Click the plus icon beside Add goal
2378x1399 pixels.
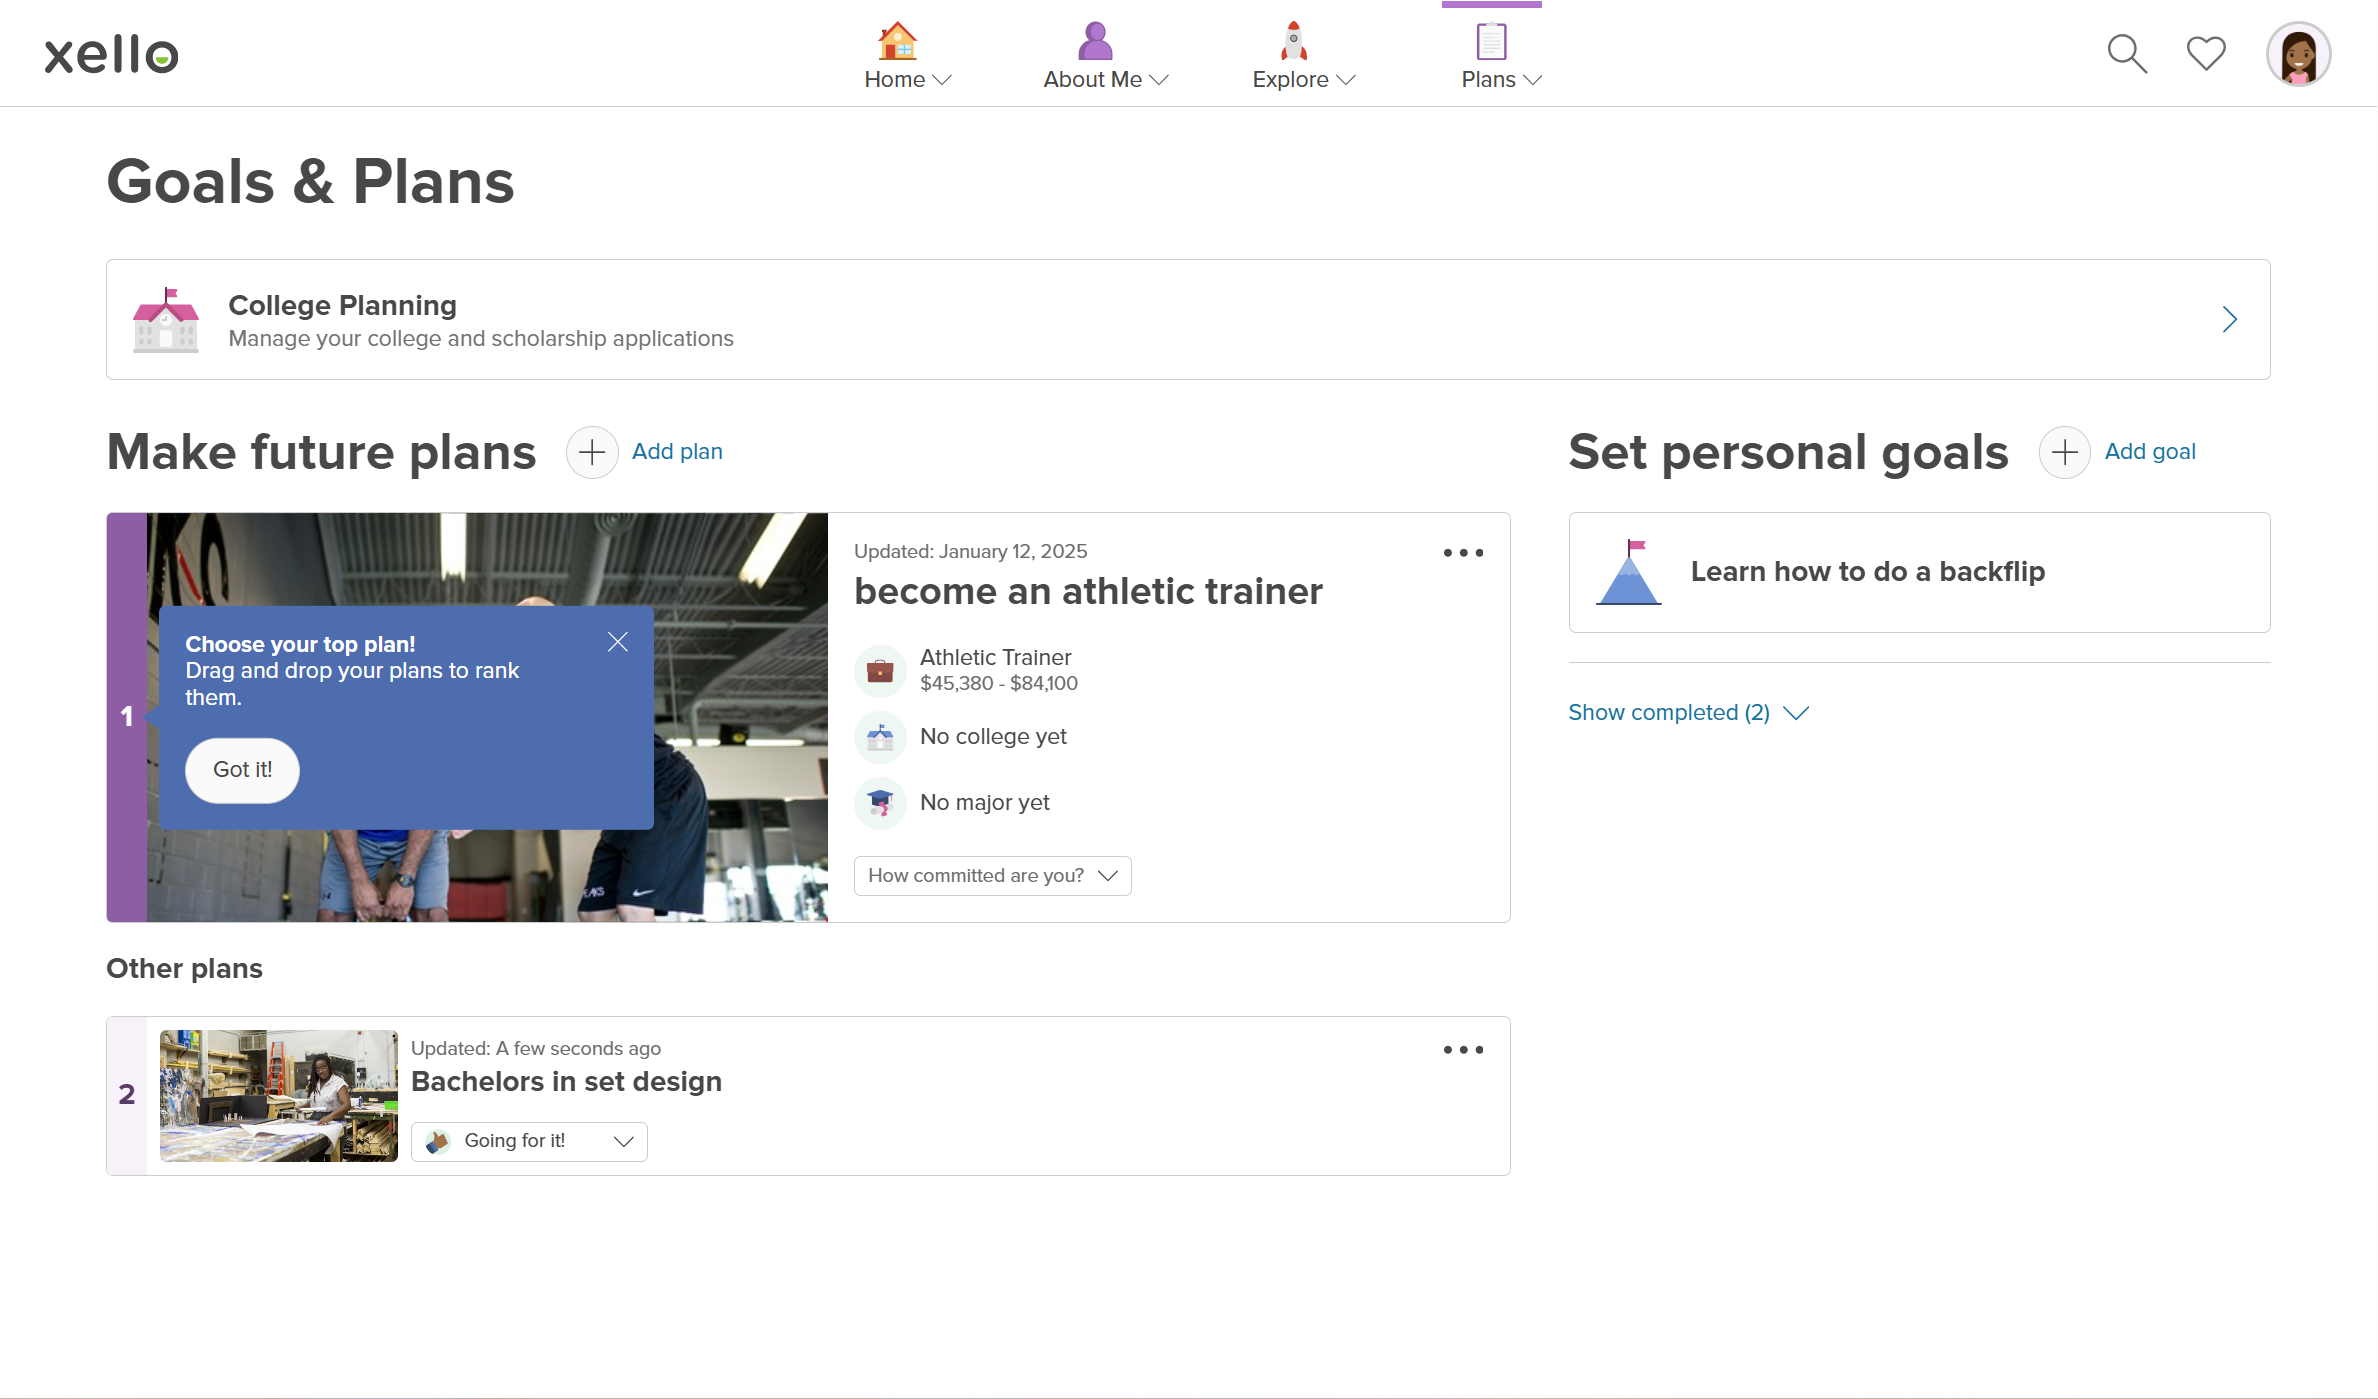tap(2064, 452)
